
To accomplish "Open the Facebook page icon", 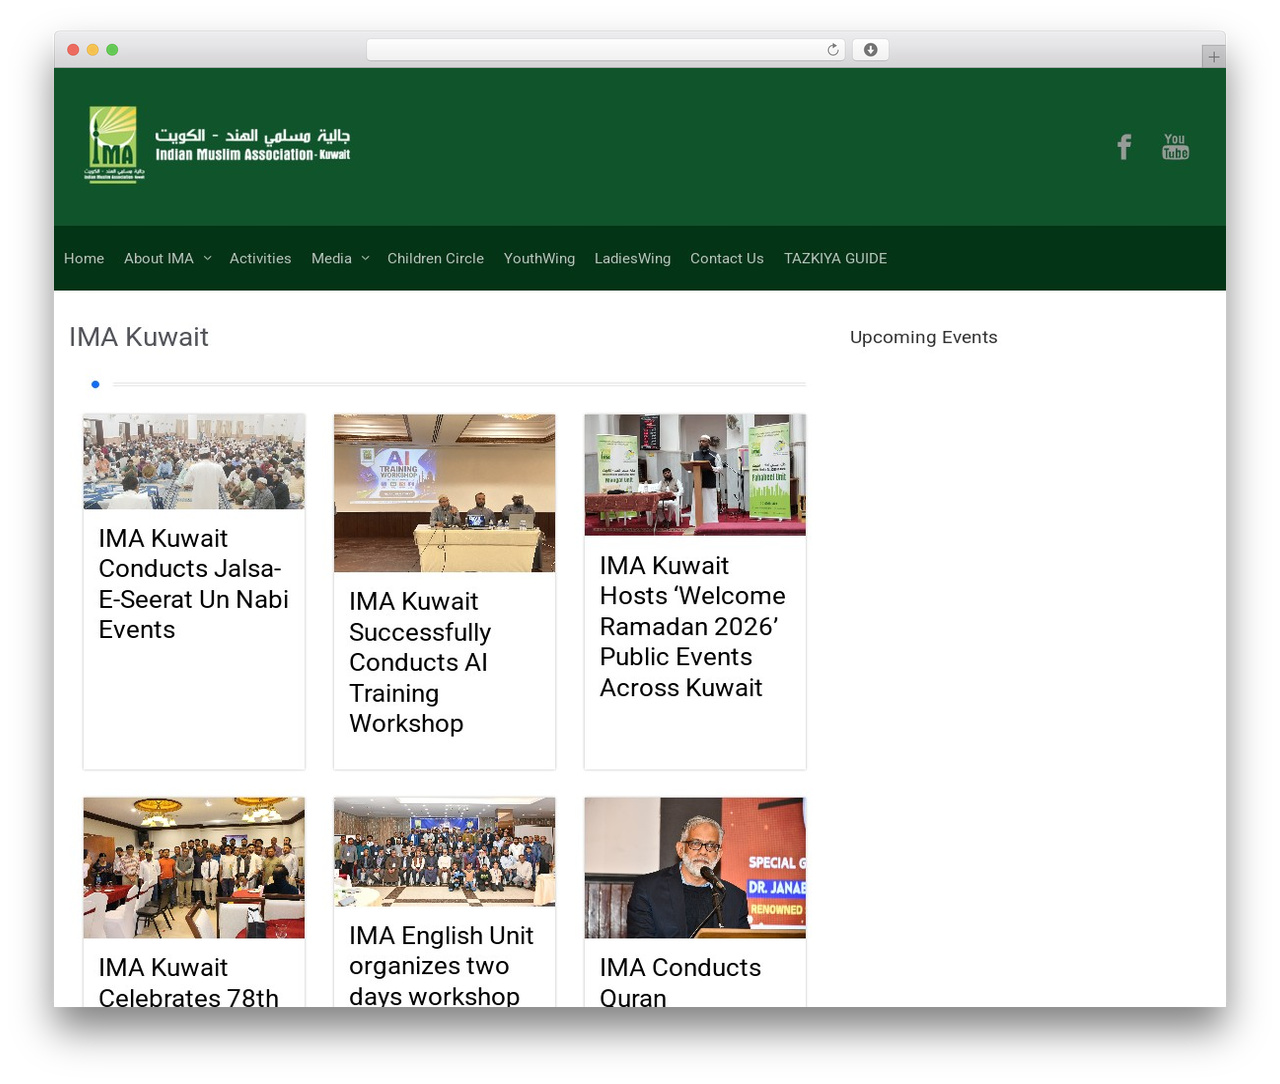I will (x=1124, y=147).
